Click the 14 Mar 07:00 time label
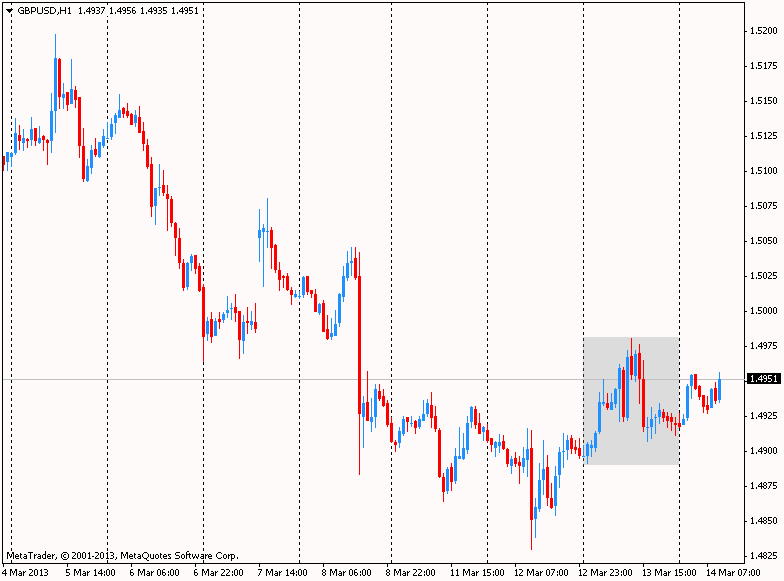Screen dimensions: 784x581 (x=733, y=572)
